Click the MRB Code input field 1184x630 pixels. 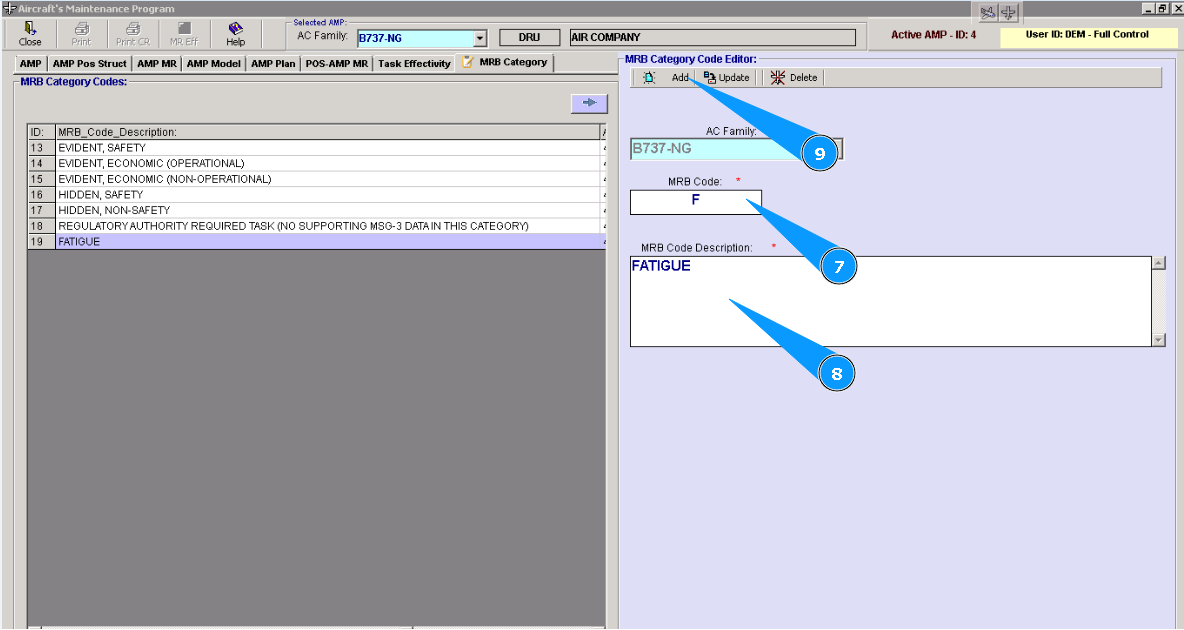click(x=695, y=202)
